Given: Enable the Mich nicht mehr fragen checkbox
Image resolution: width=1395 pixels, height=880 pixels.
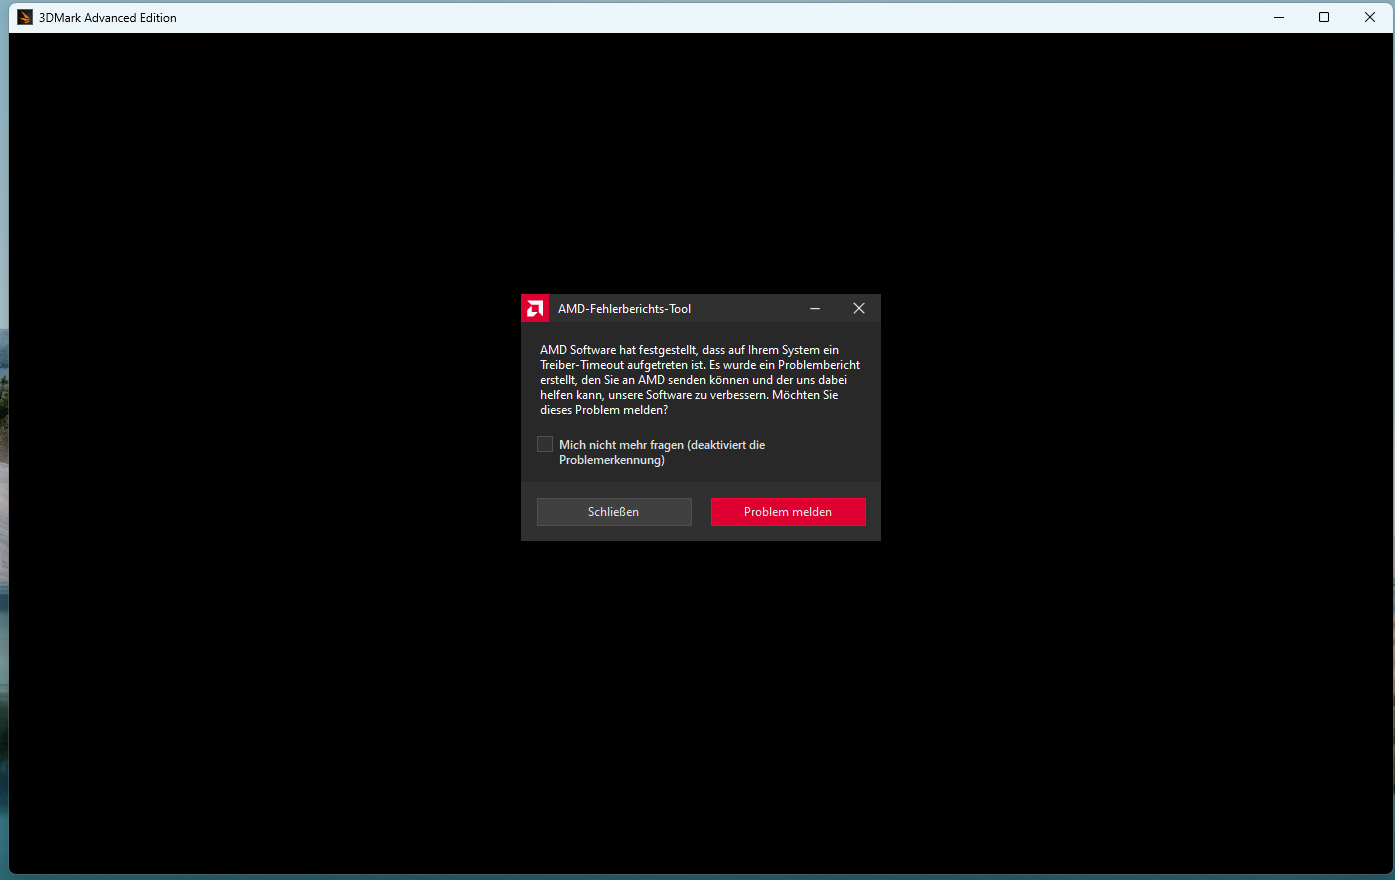Looking at the screenshot, I should pyautogui.click(x=545, y=444).
